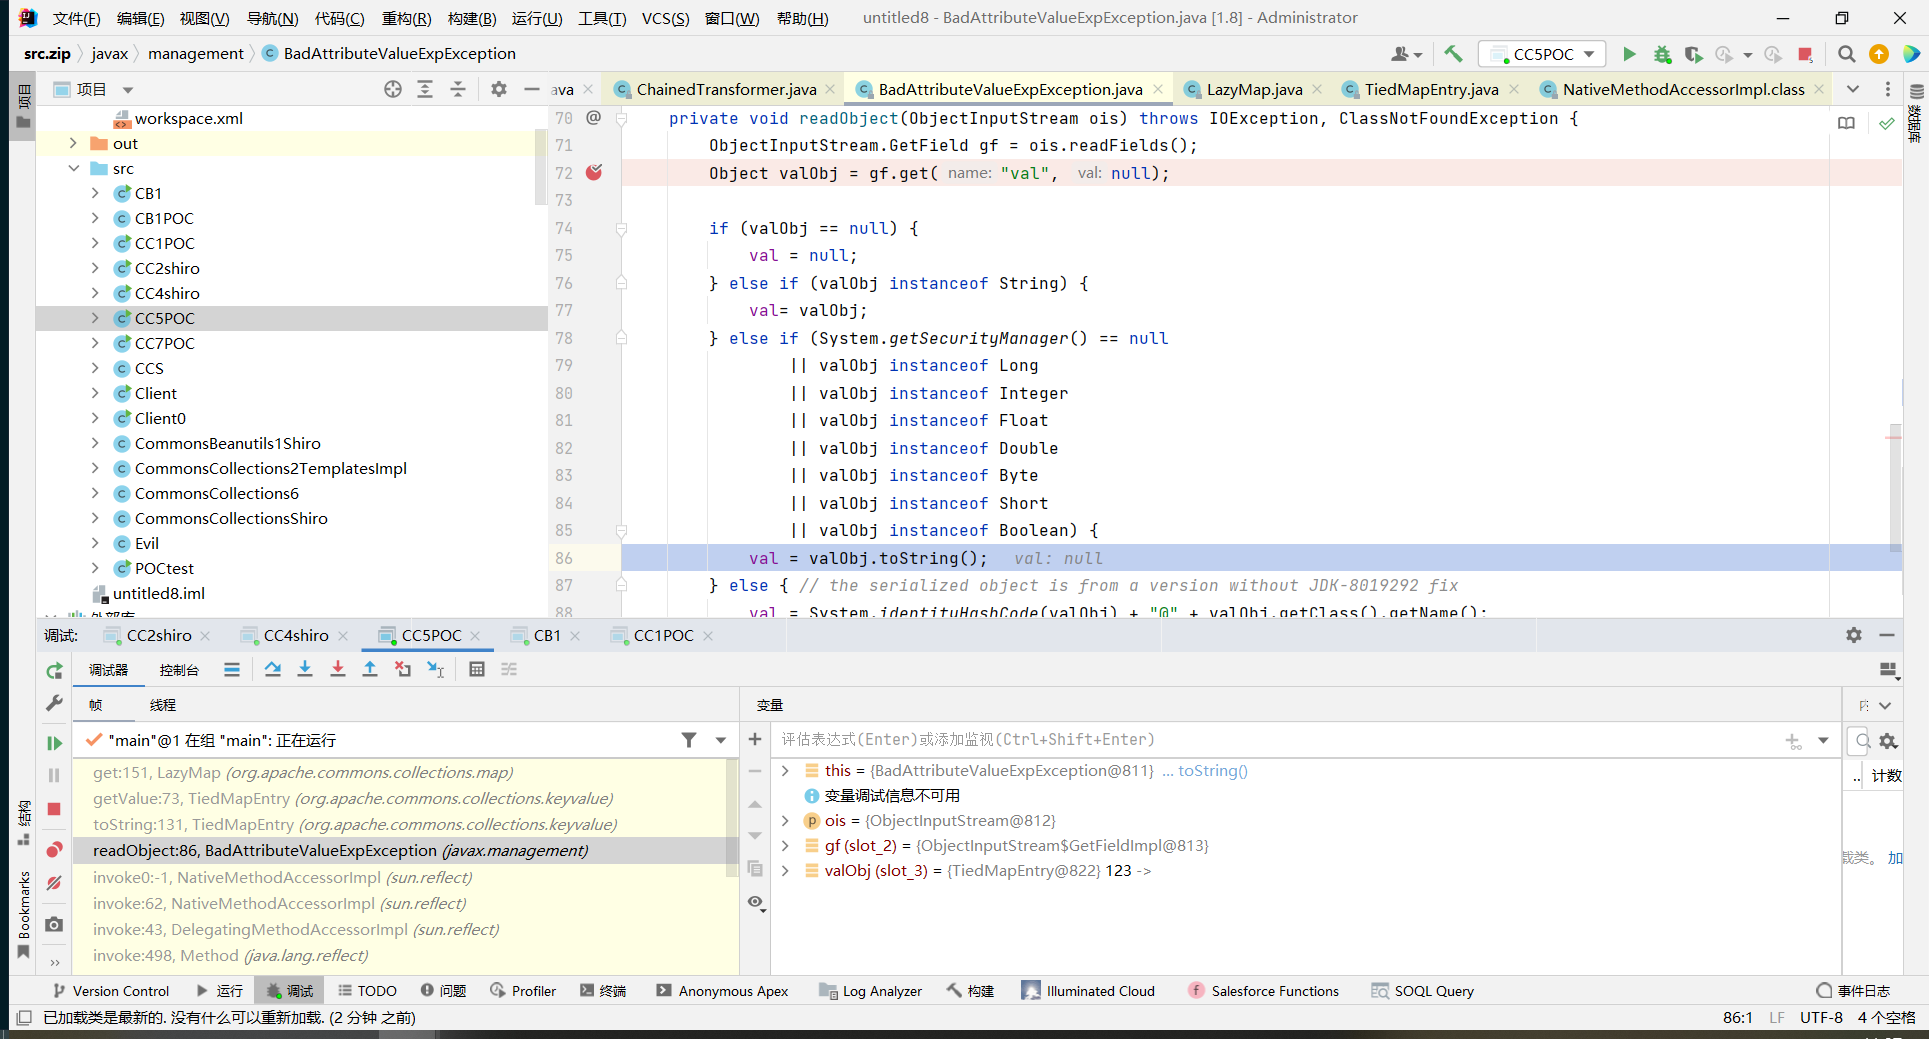Open the TODO tool window
This screenshot has width=1929, height=1039.
[367, 991]
